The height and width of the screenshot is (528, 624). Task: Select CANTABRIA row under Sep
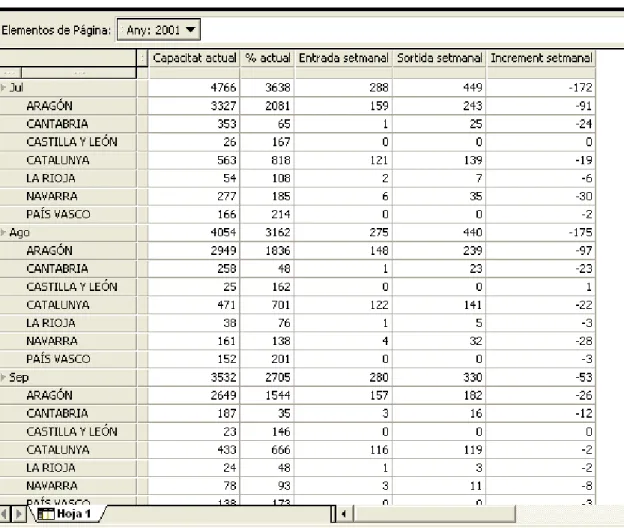coord(68,413)
